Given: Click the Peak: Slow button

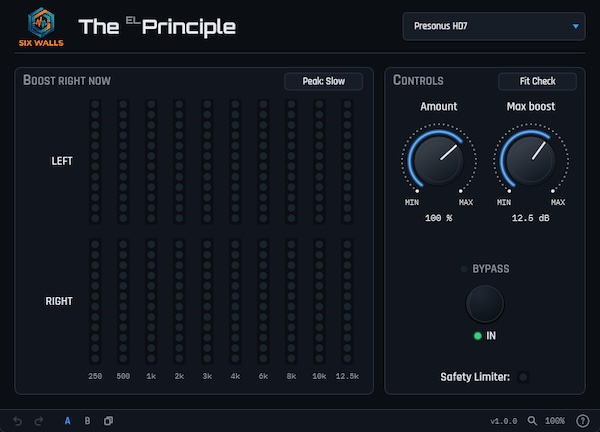Looking at the screenshot, I should pos(323,81).
